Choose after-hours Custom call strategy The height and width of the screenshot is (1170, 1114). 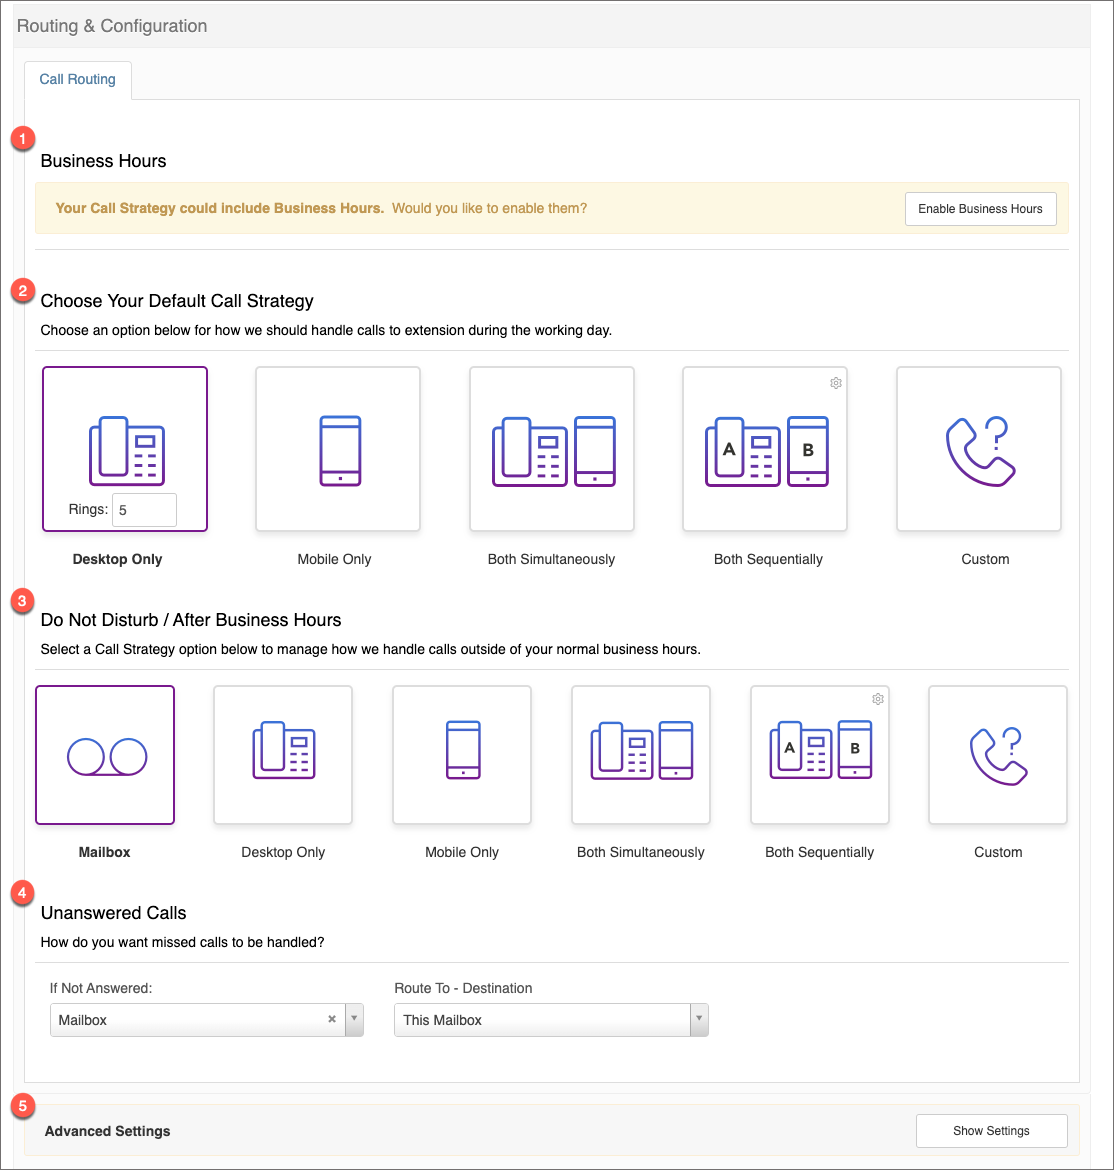(998, 755)
